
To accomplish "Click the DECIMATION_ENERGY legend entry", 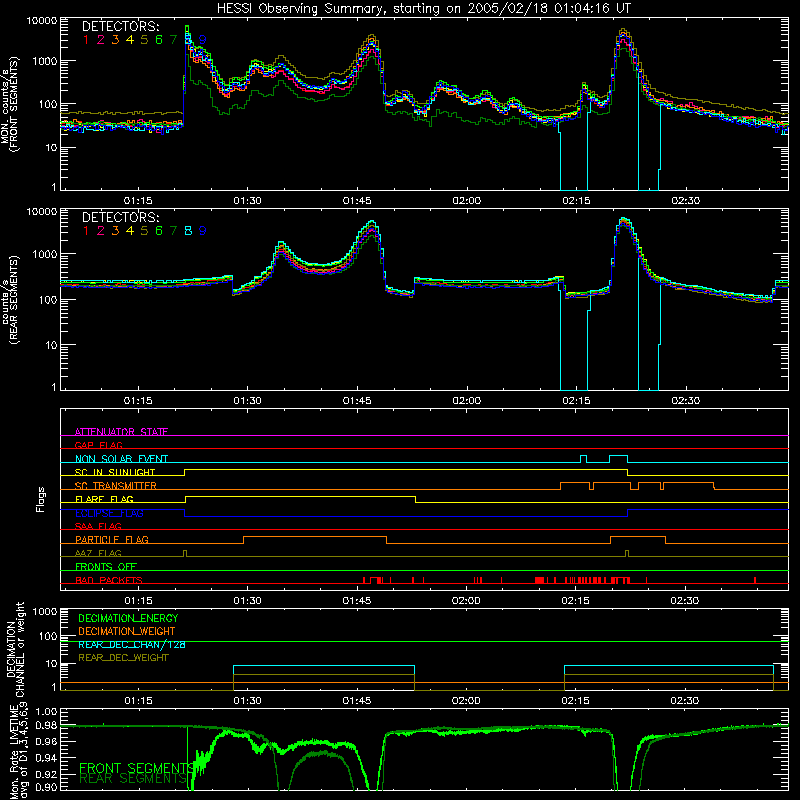I will pyautogui.click(x=128, y=618).
